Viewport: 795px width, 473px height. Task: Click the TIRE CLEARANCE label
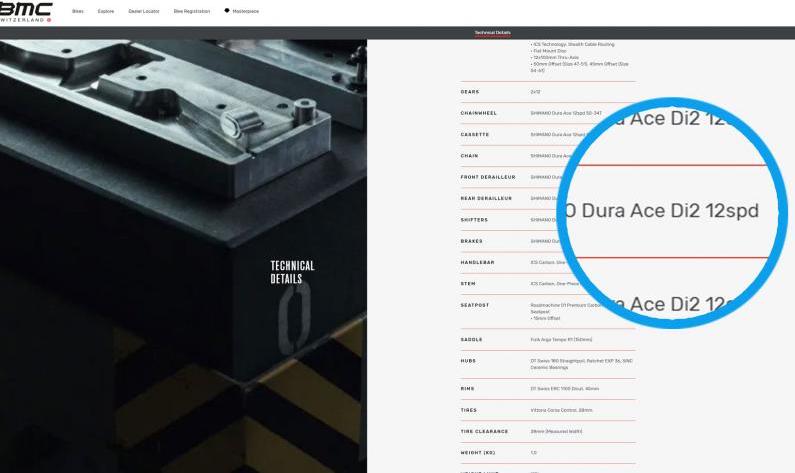(484, 431)
